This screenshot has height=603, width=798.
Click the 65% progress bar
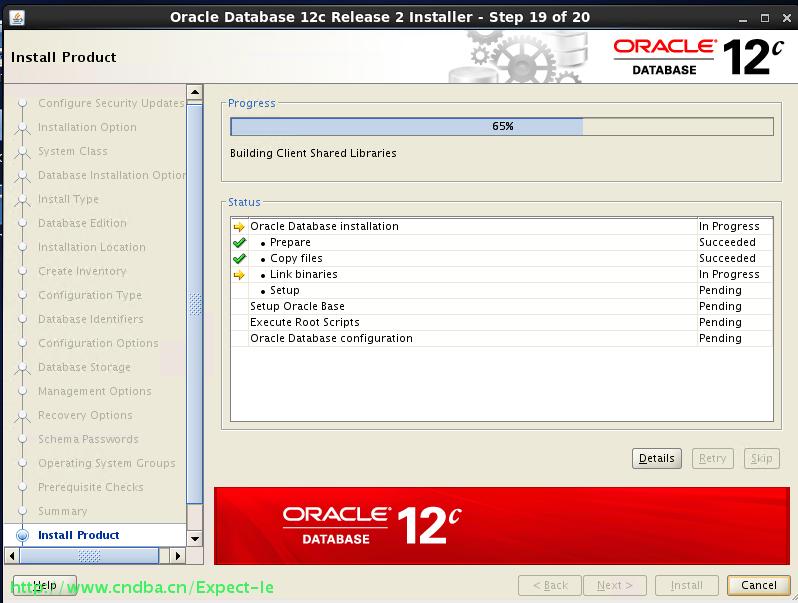502,127
